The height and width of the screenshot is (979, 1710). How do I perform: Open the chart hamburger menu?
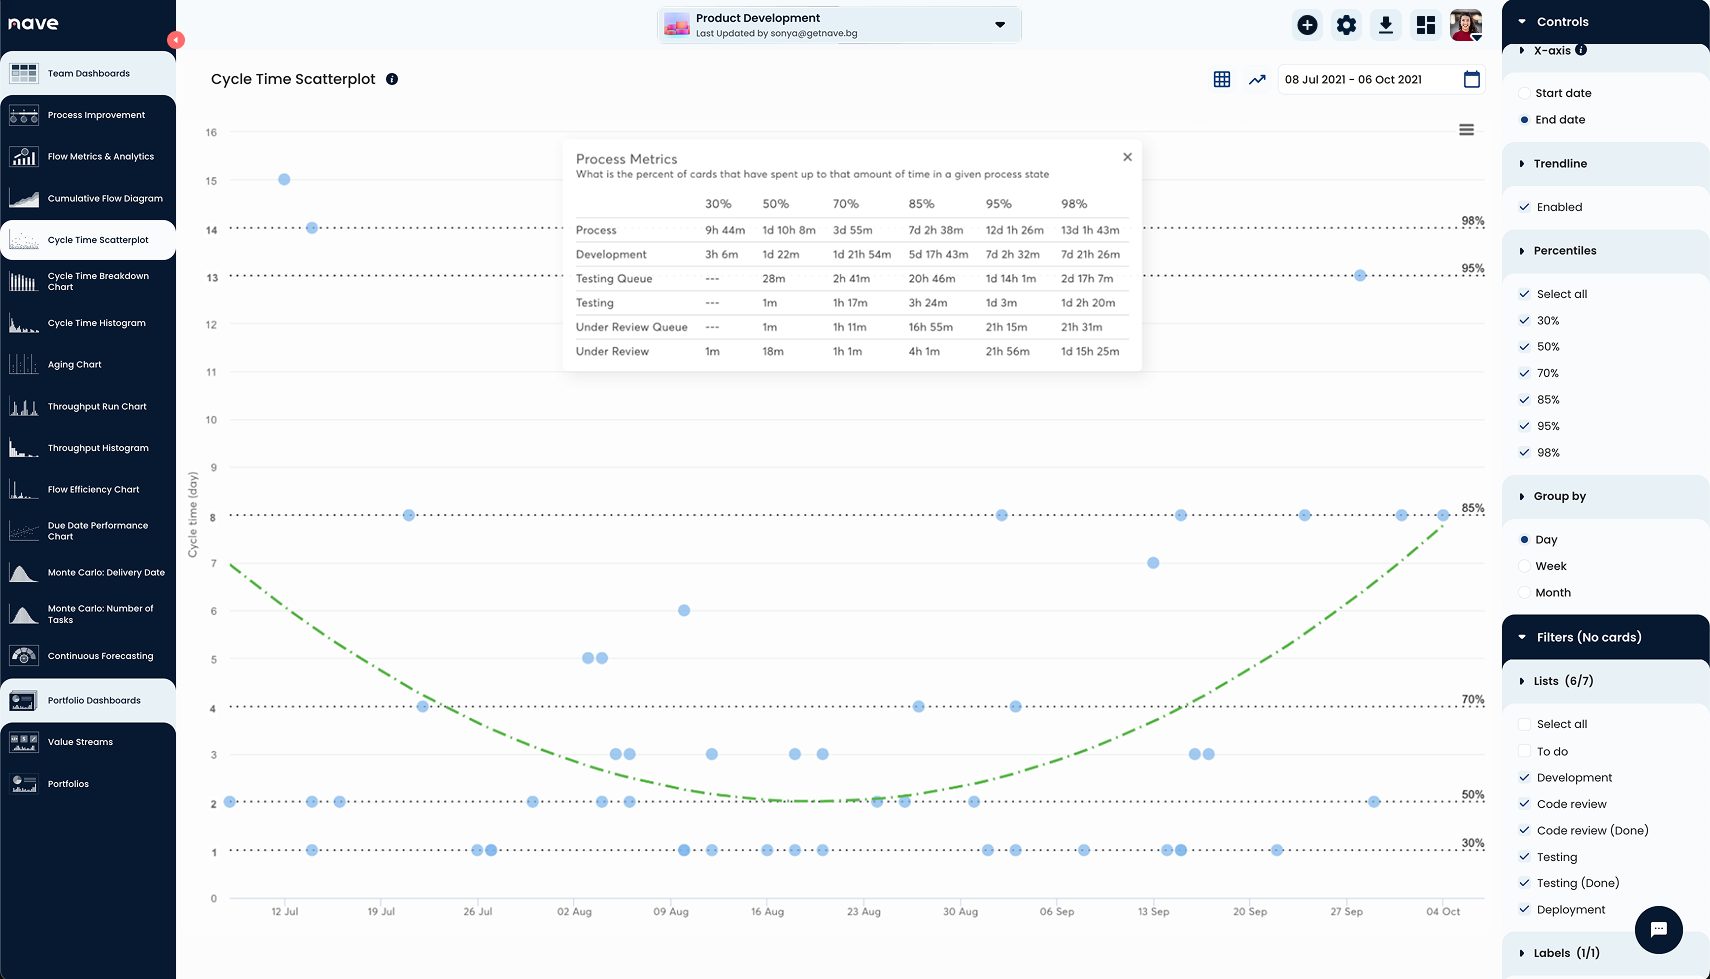tap(1466, 129)
